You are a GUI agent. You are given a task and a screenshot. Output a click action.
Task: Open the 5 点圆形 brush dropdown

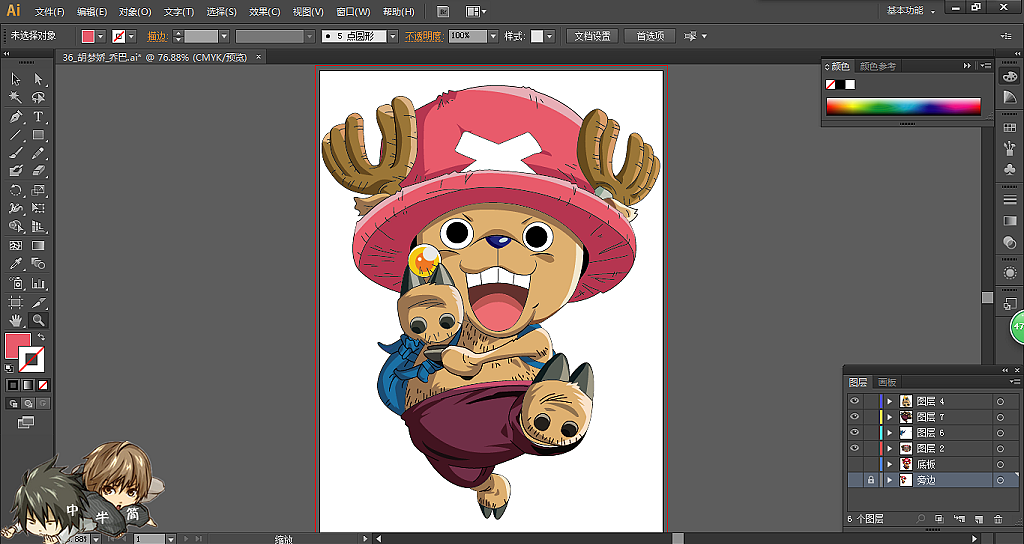(x=393, y=37)
